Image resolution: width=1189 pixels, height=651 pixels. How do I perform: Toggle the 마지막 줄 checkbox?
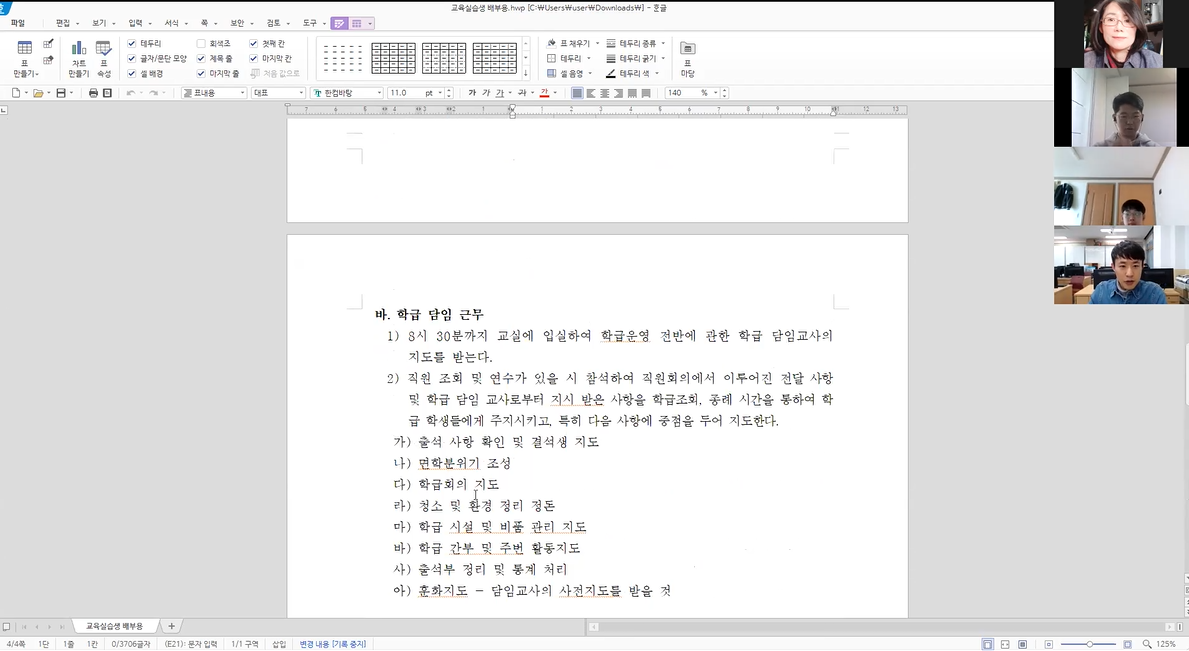[x=201, y=73]
